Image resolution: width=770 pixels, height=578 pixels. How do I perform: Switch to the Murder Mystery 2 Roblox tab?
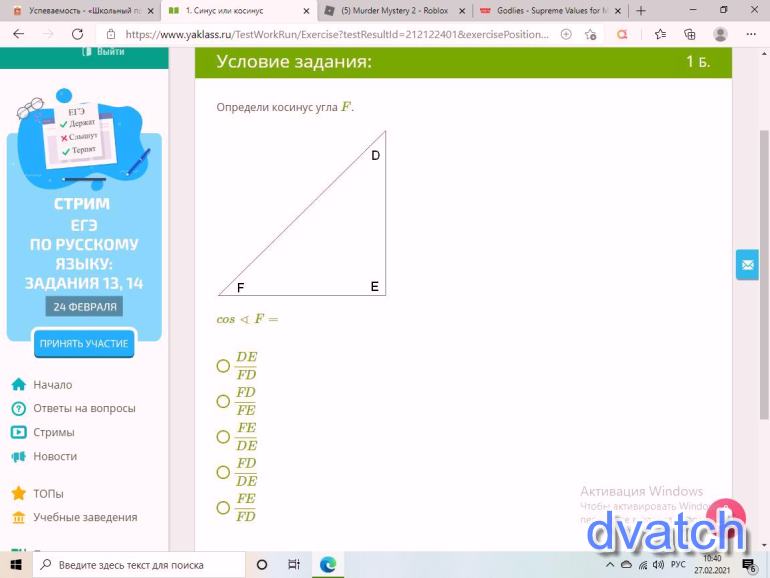tap(393, 10)
